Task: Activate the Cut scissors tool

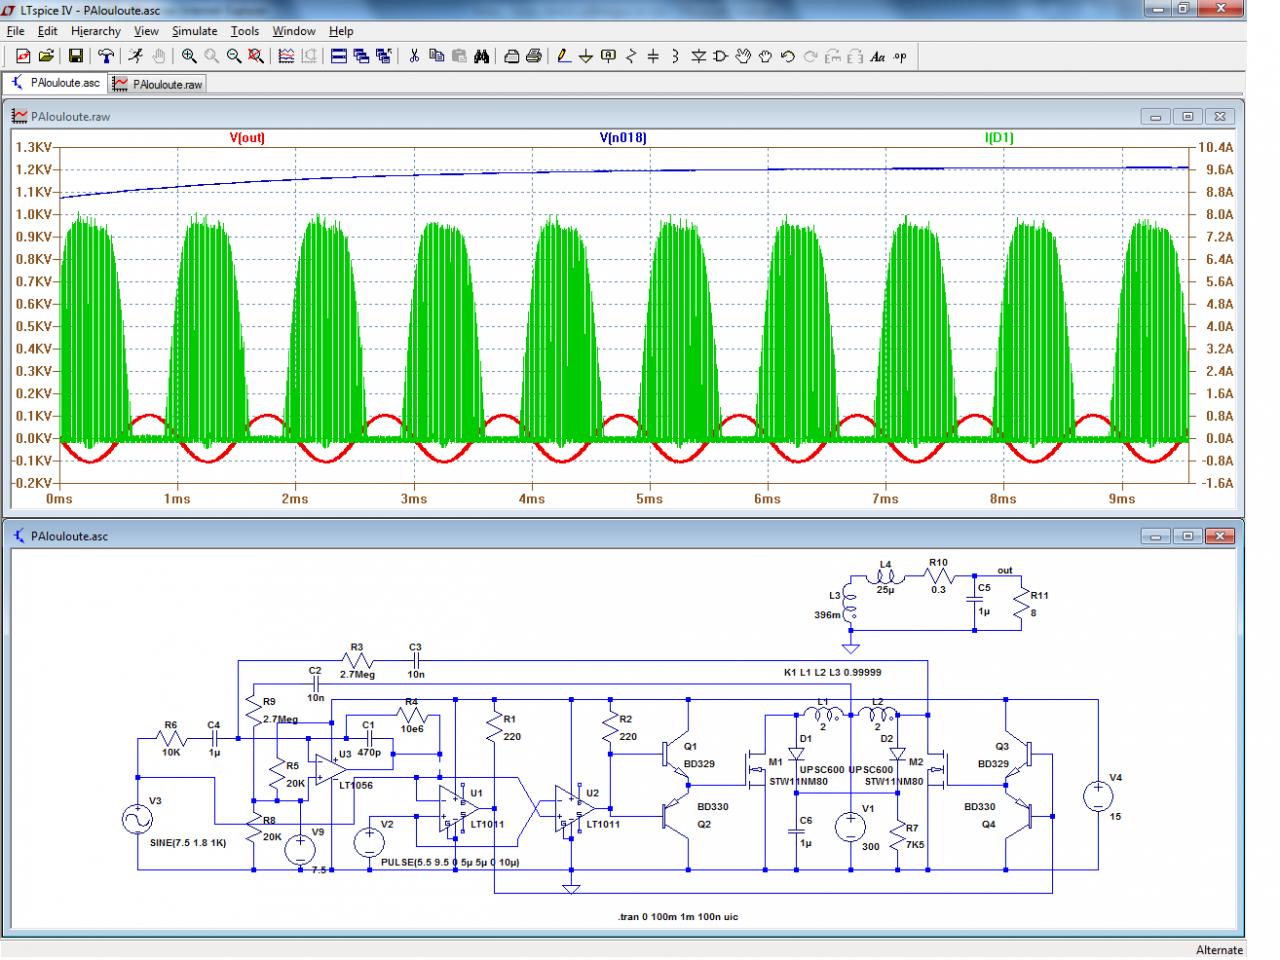Action: (x=413, y=57)
